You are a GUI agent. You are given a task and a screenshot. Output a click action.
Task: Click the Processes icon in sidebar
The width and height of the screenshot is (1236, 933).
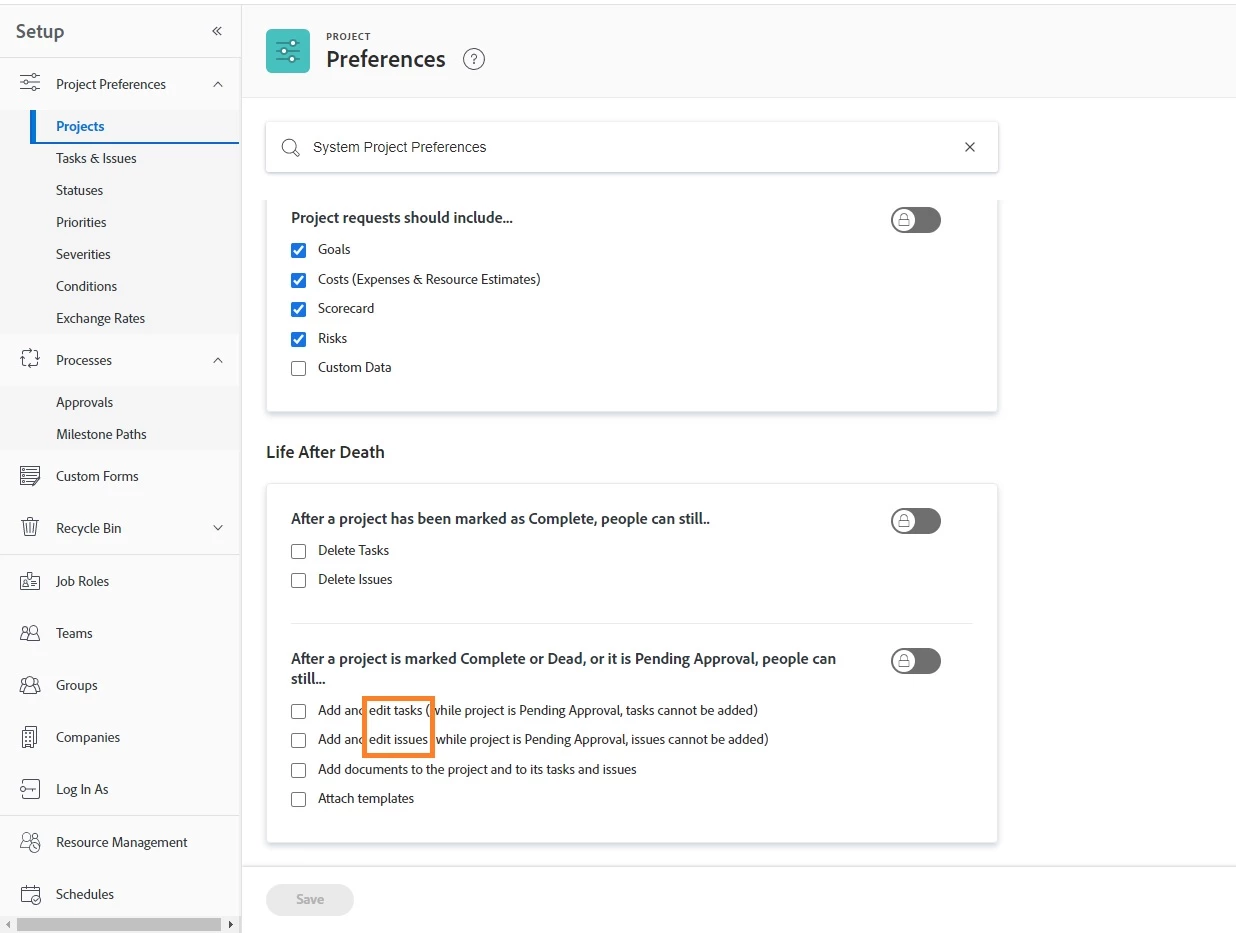(30, 359)
